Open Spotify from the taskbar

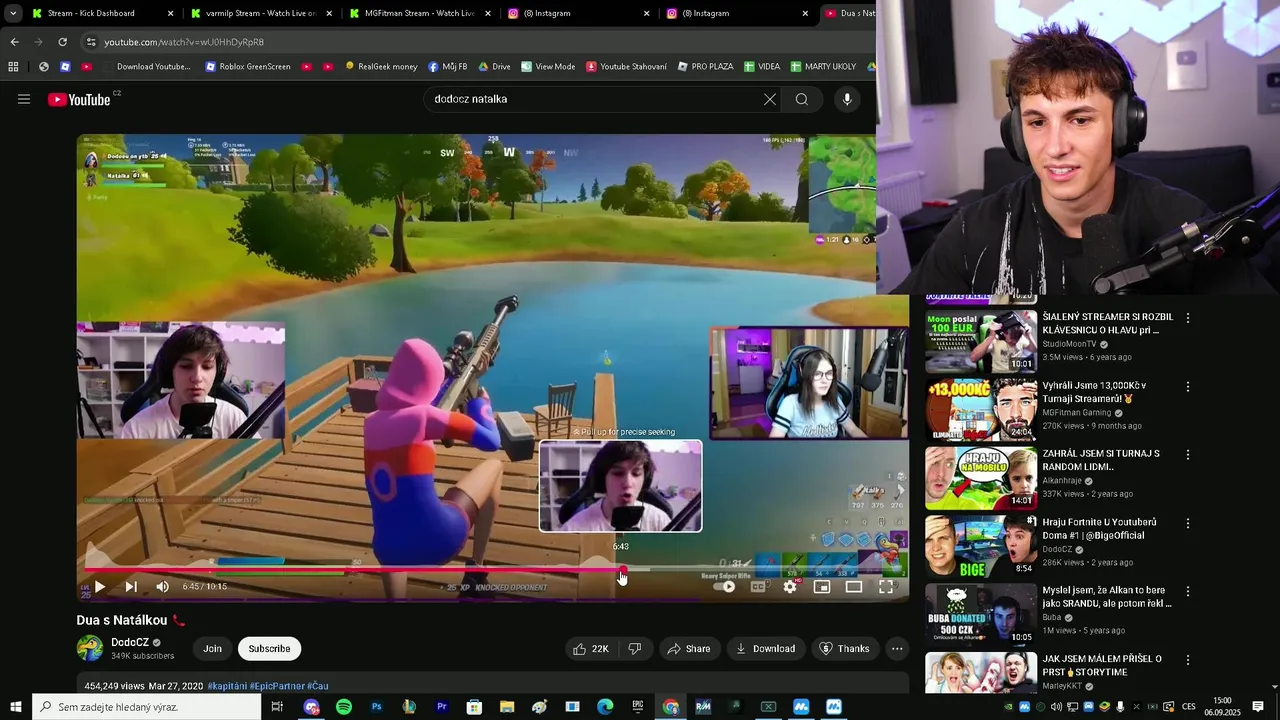(344, 707)
